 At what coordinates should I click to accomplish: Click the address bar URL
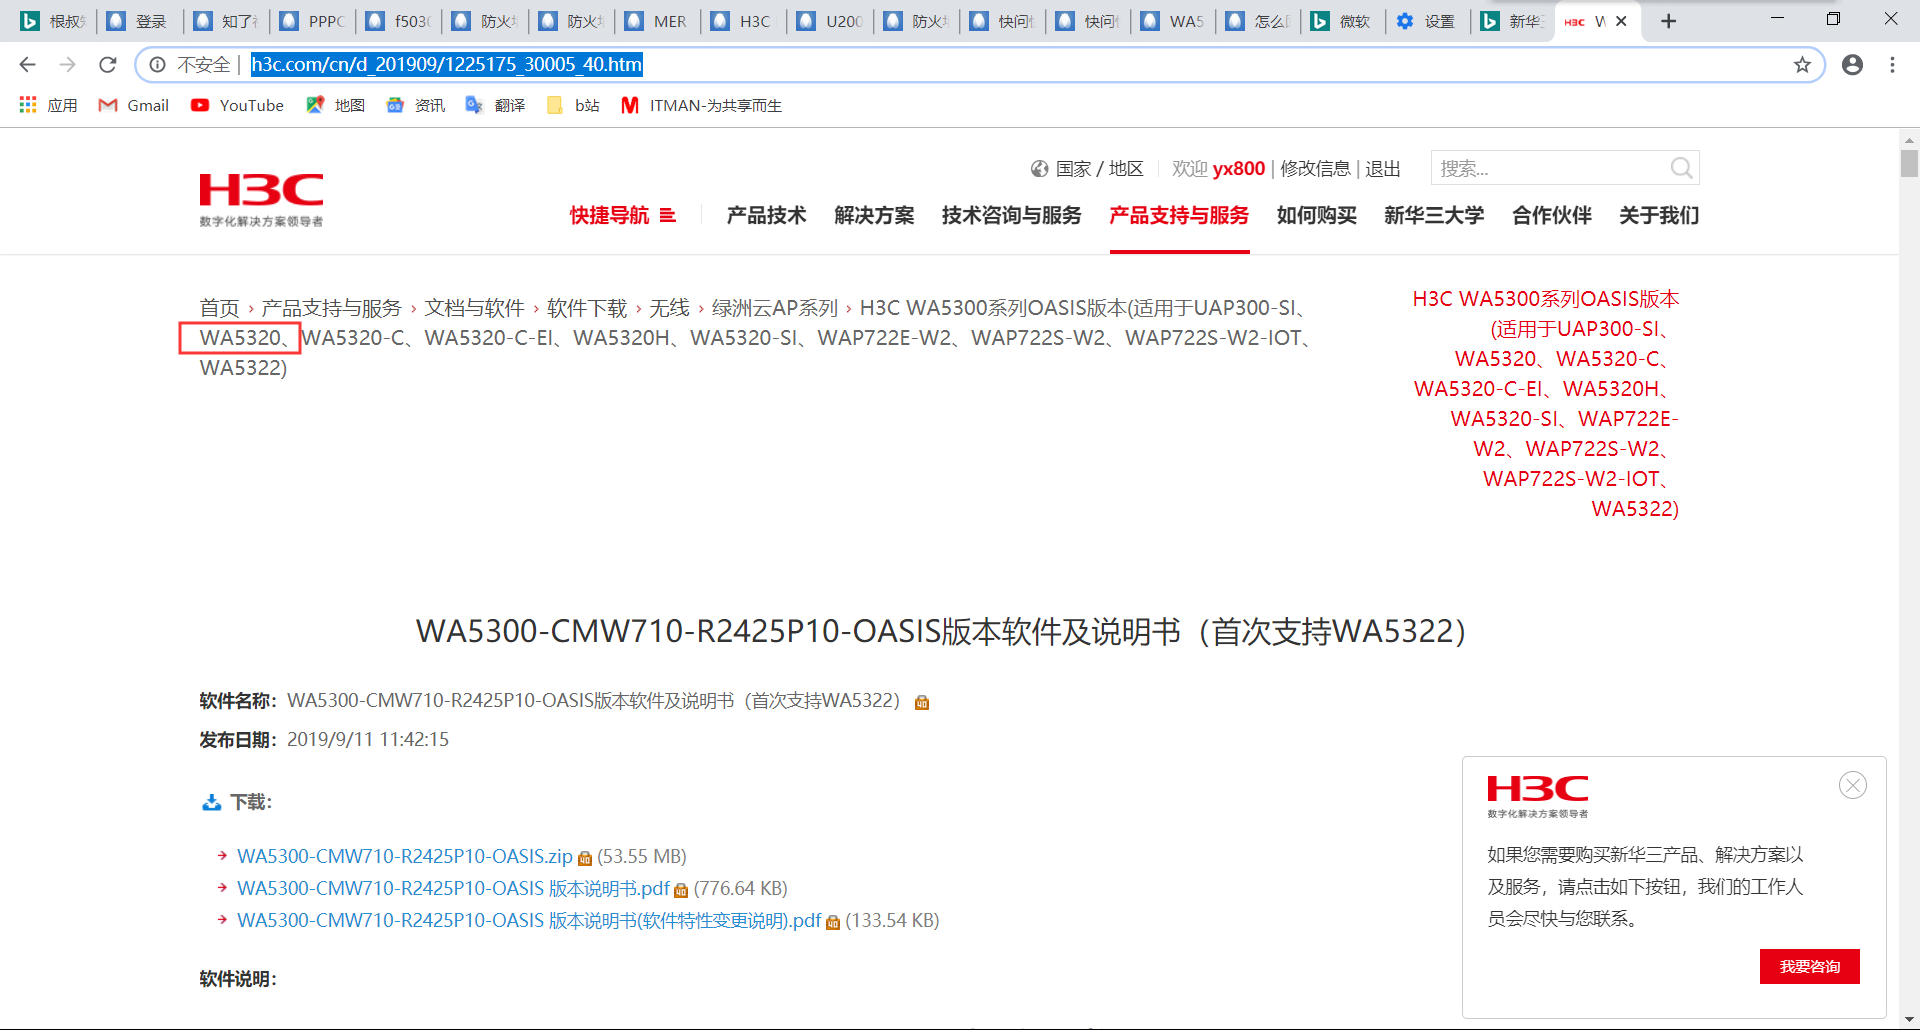click(446, 65)
